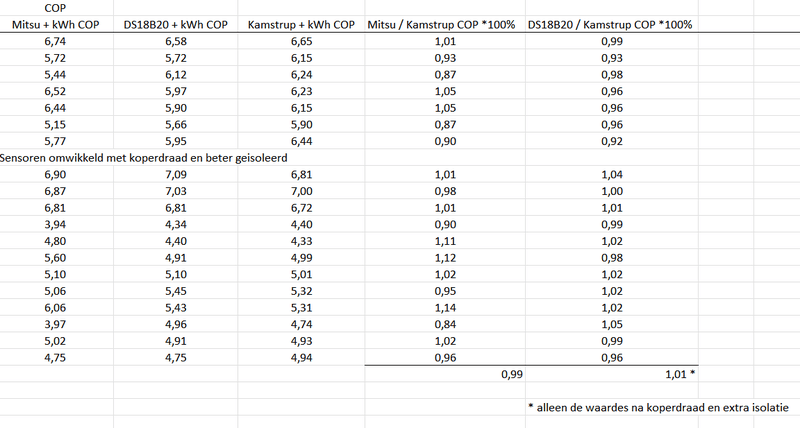Screen dimensions: 800x428
Task: Click the Mitsu value '5,77'
Action: tap(55, 141)
